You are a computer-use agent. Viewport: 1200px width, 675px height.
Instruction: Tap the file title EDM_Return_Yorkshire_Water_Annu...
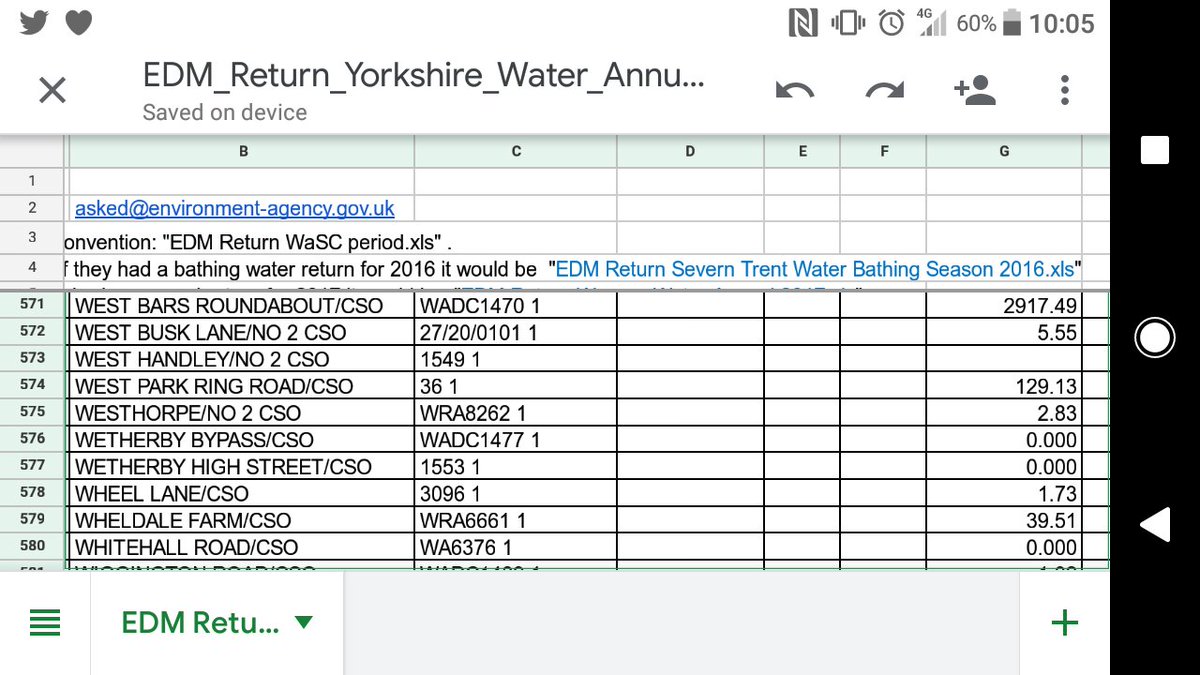pos(424,76)
